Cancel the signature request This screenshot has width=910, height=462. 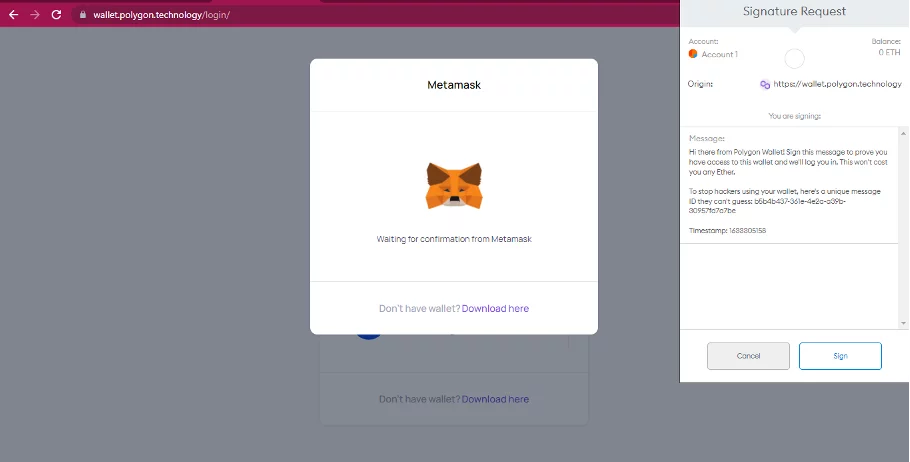point(748,356)
